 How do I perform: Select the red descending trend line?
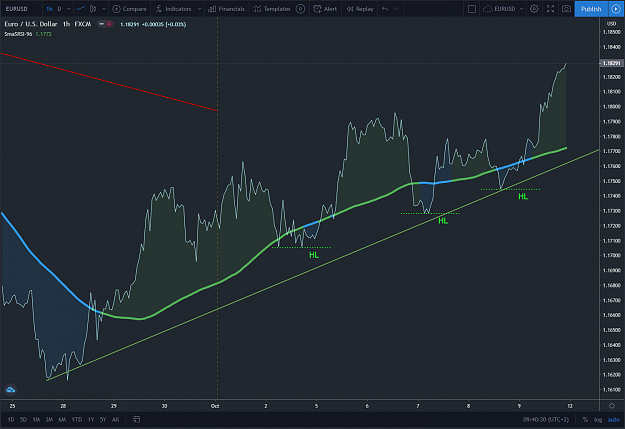pyautogui.click(x=108, y=82)
